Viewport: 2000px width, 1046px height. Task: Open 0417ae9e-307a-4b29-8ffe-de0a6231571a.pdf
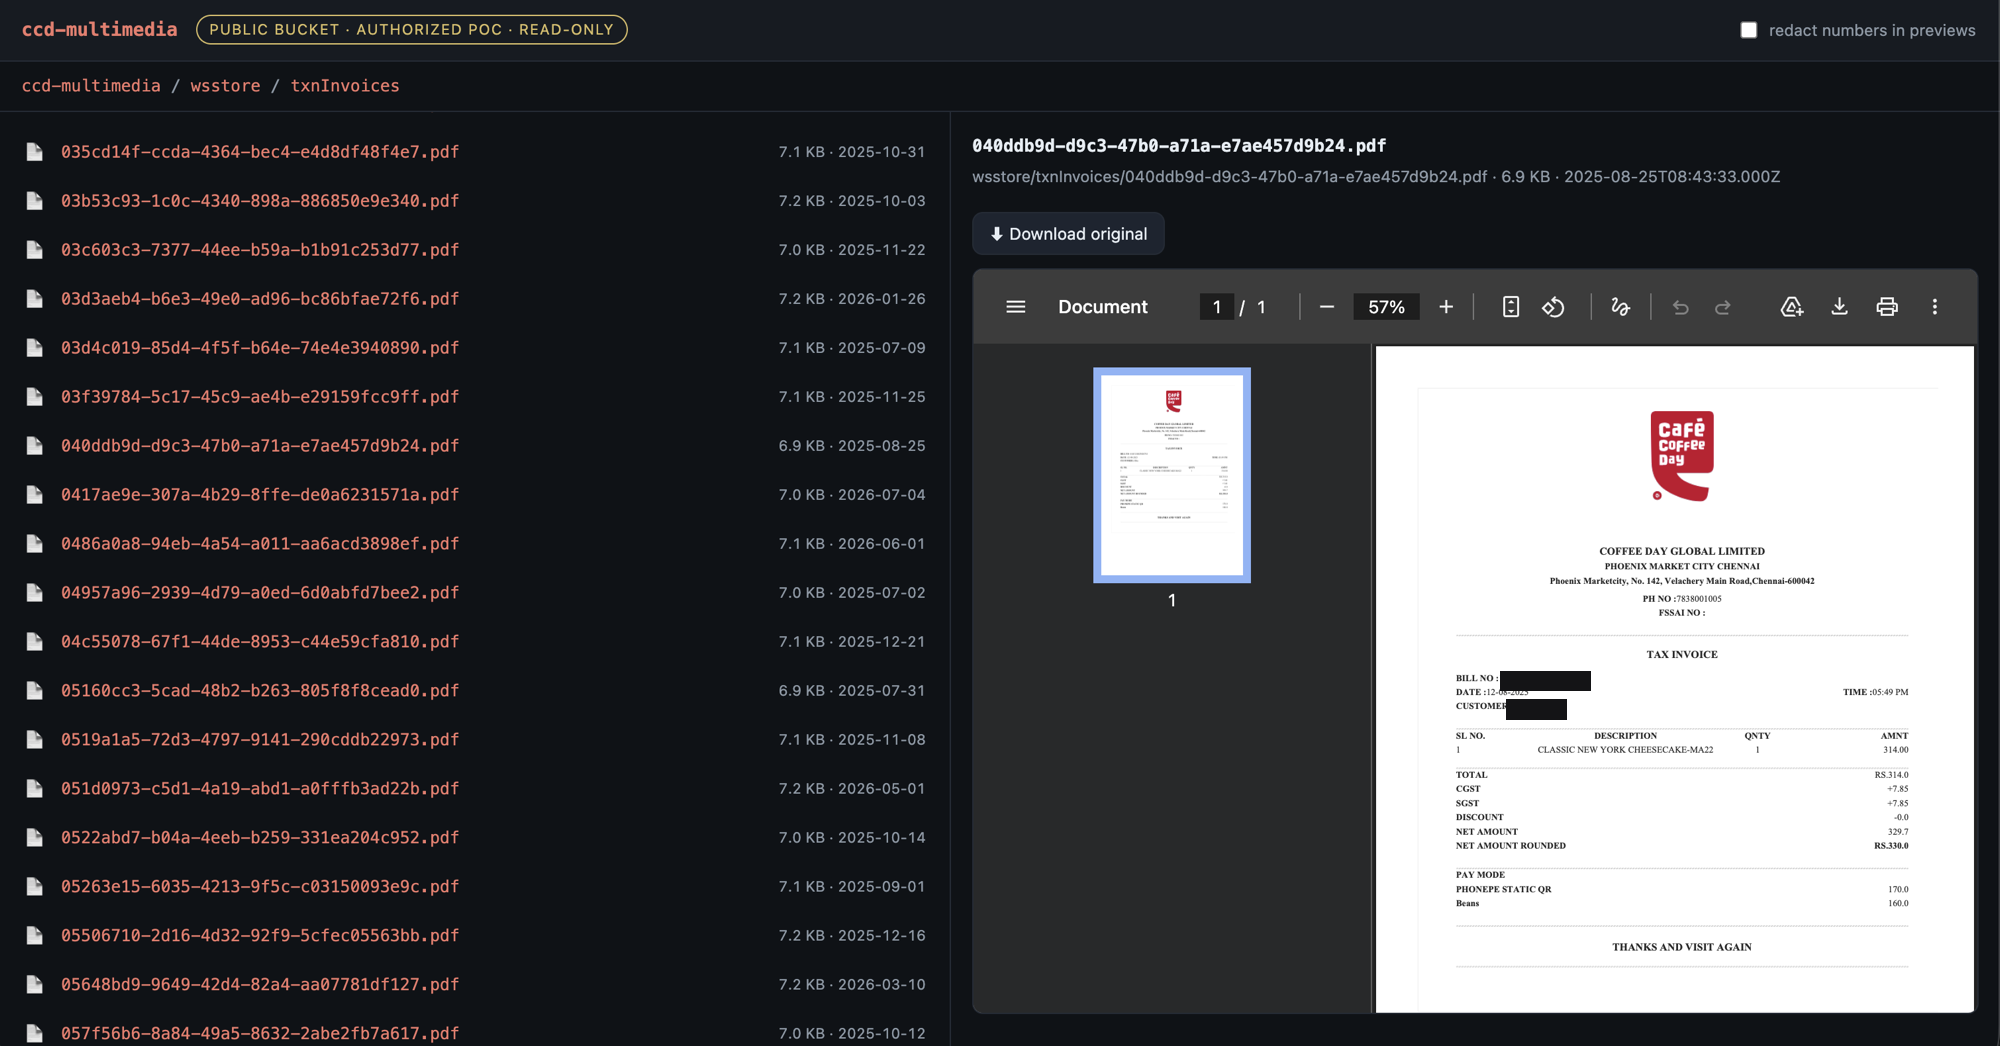[260, 495]
